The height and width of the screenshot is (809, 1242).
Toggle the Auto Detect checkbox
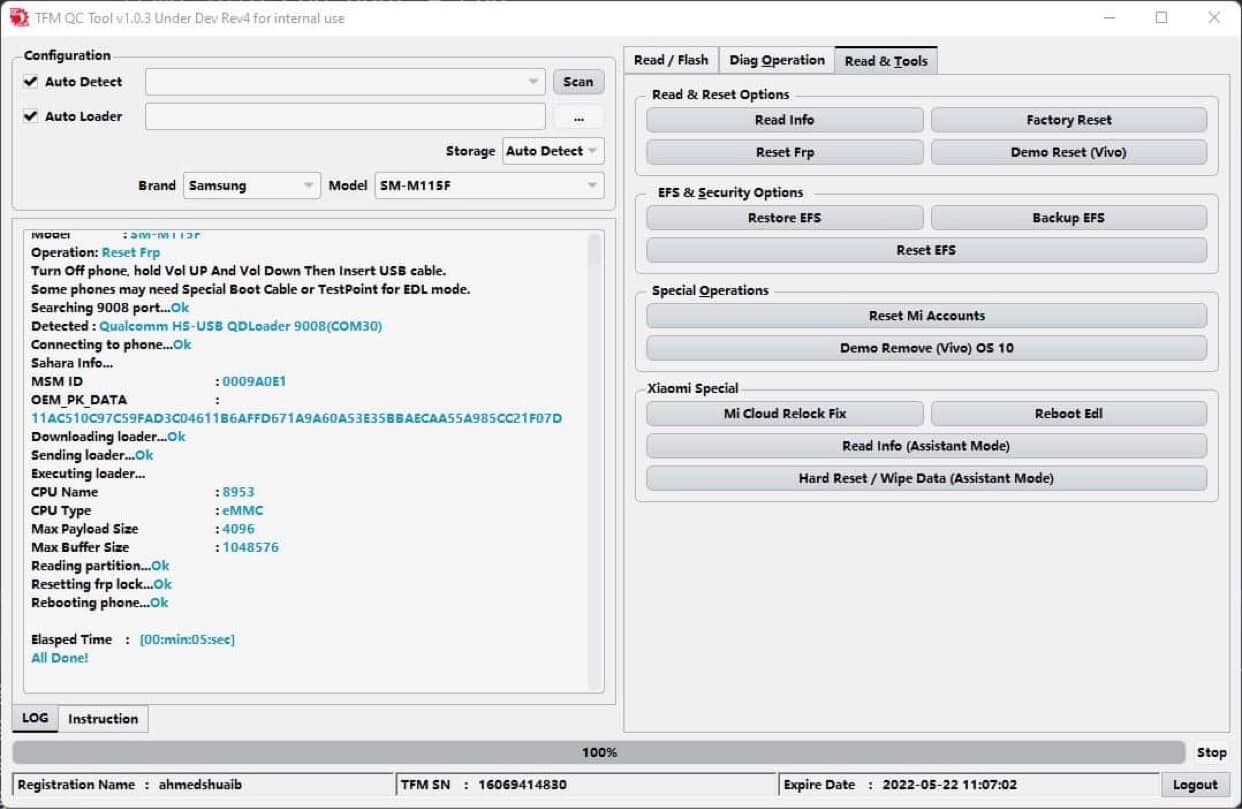click(31, 82)
